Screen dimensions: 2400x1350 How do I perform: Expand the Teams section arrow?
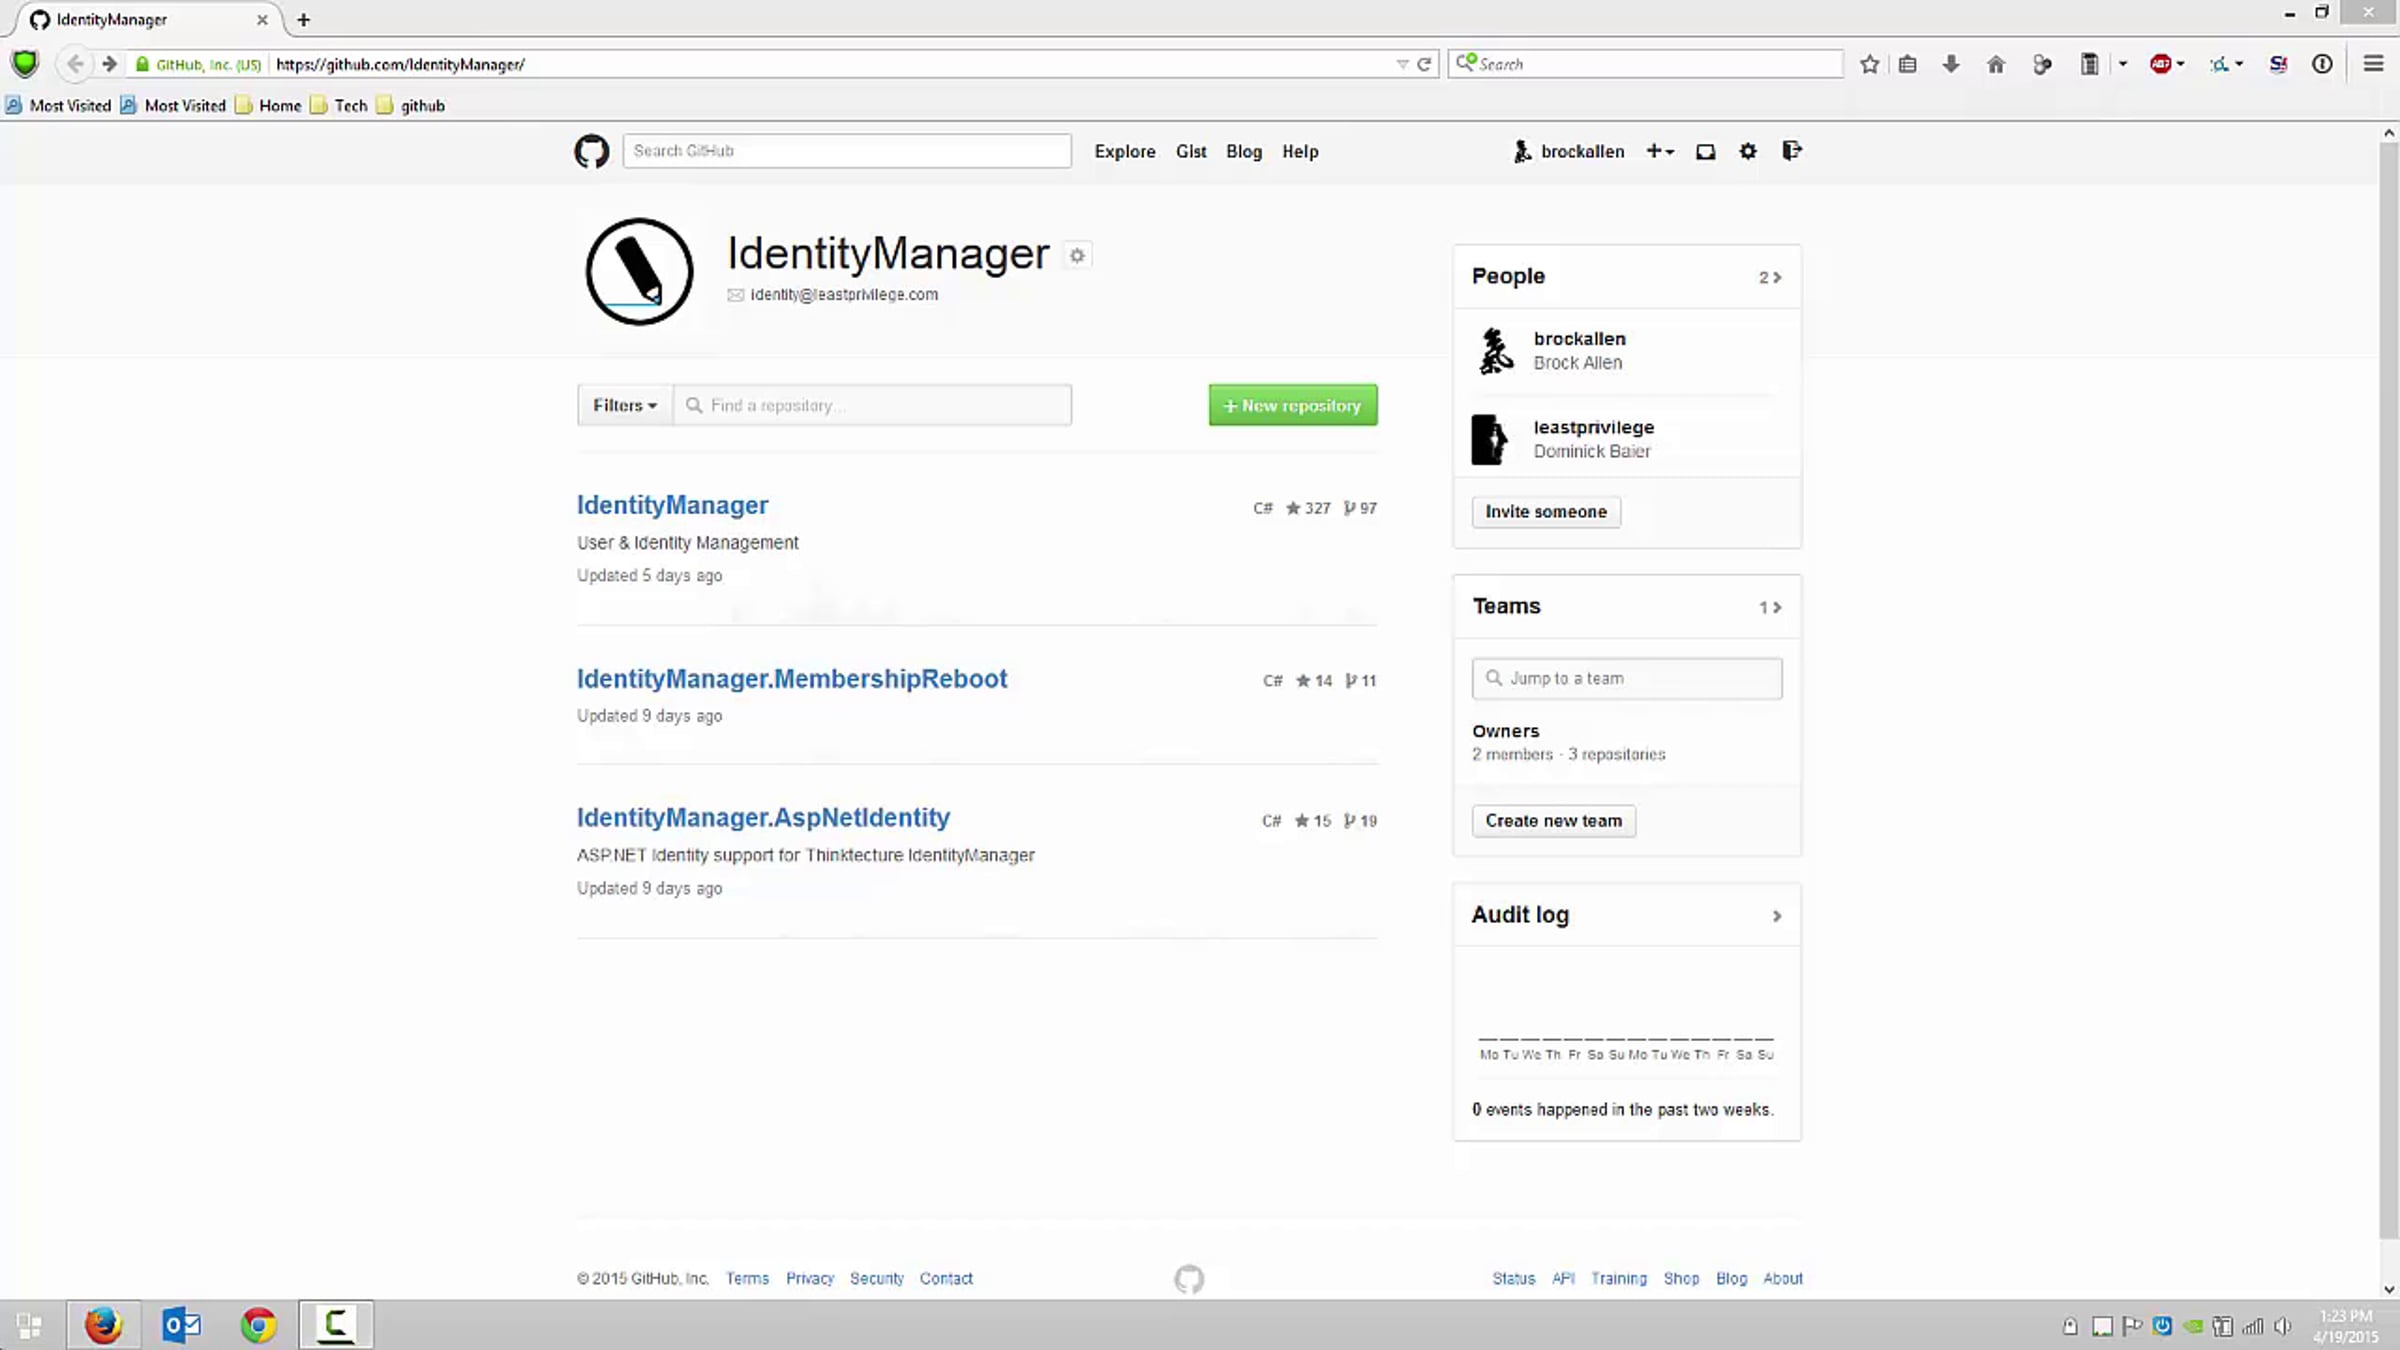click(x=1770, y=608)
